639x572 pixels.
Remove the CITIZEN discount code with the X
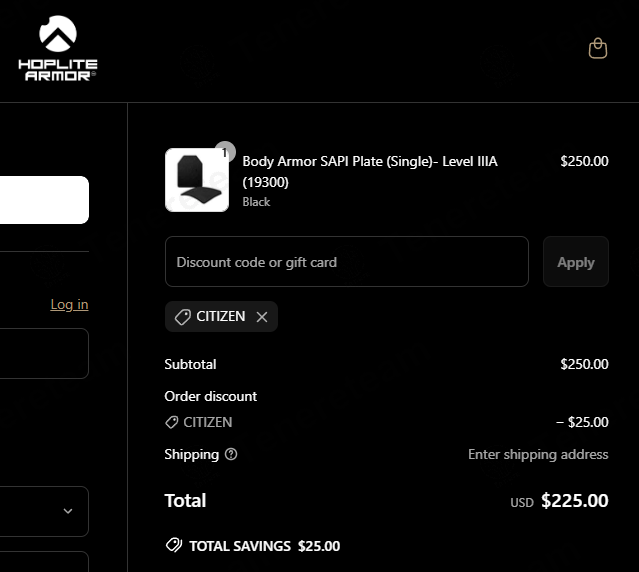click(x=262, y=317)
